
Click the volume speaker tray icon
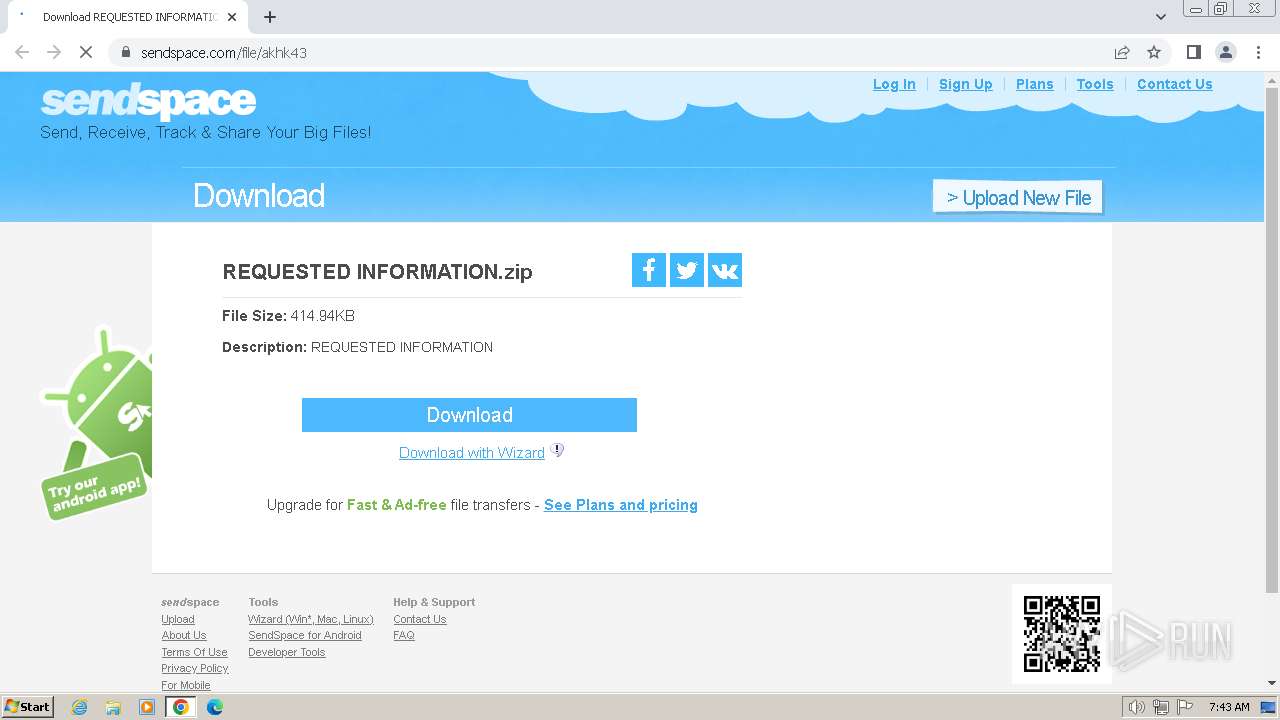click(1137, 707)
